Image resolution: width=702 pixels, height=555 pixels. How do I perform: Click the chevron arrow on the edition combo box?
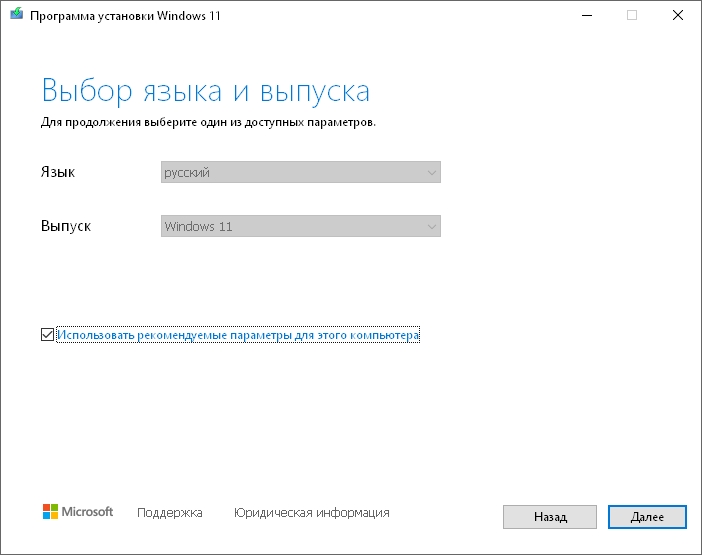[431, 226]
